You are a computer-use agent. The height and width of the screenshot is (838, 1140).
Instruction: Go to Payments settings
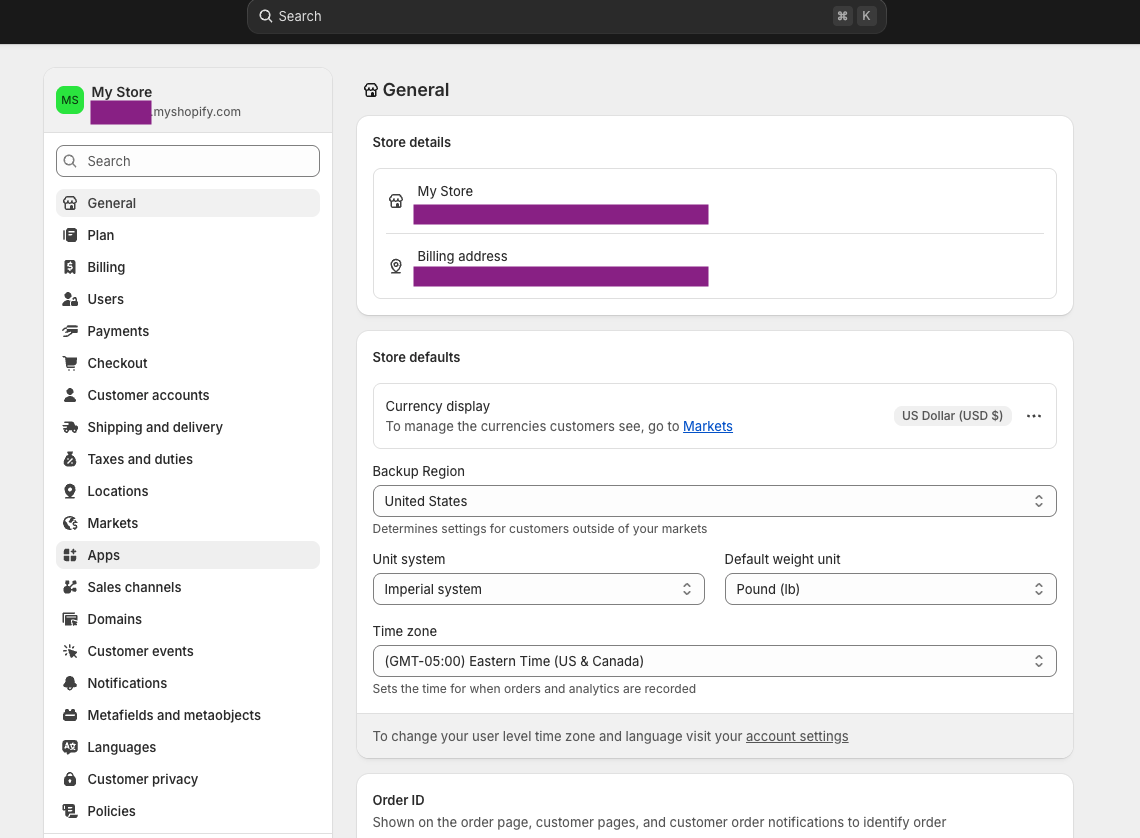coord(118,331)
